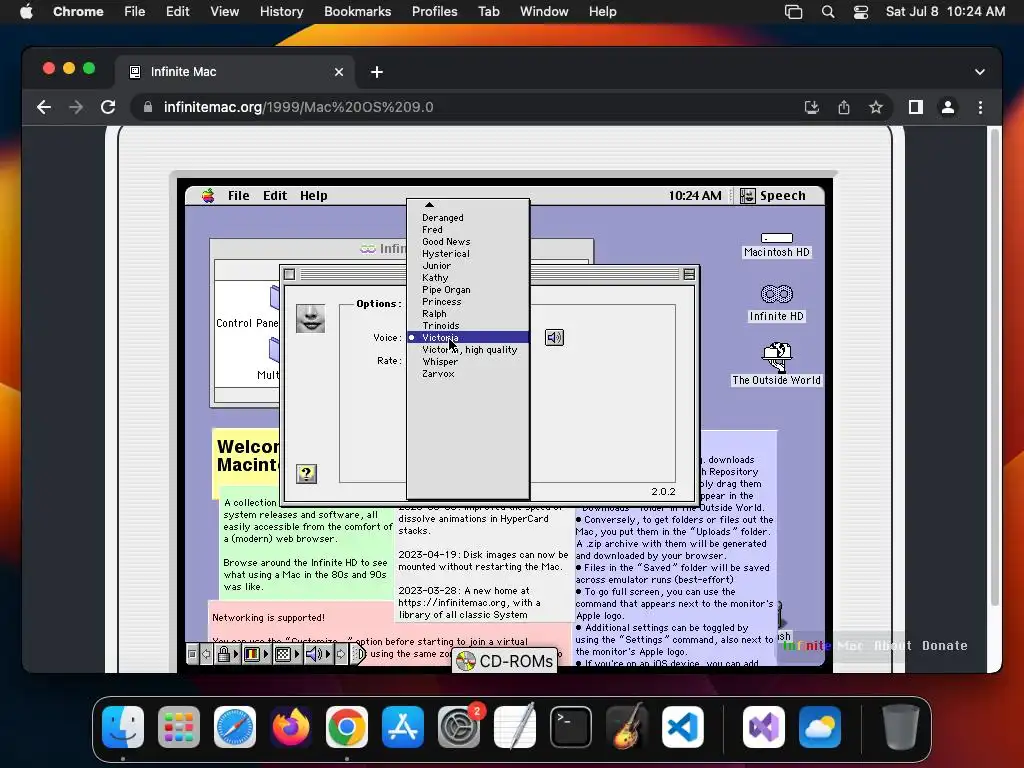Open monitor color depth strip module
This screenshot has height=768, width=1024.
click(256, 654)
